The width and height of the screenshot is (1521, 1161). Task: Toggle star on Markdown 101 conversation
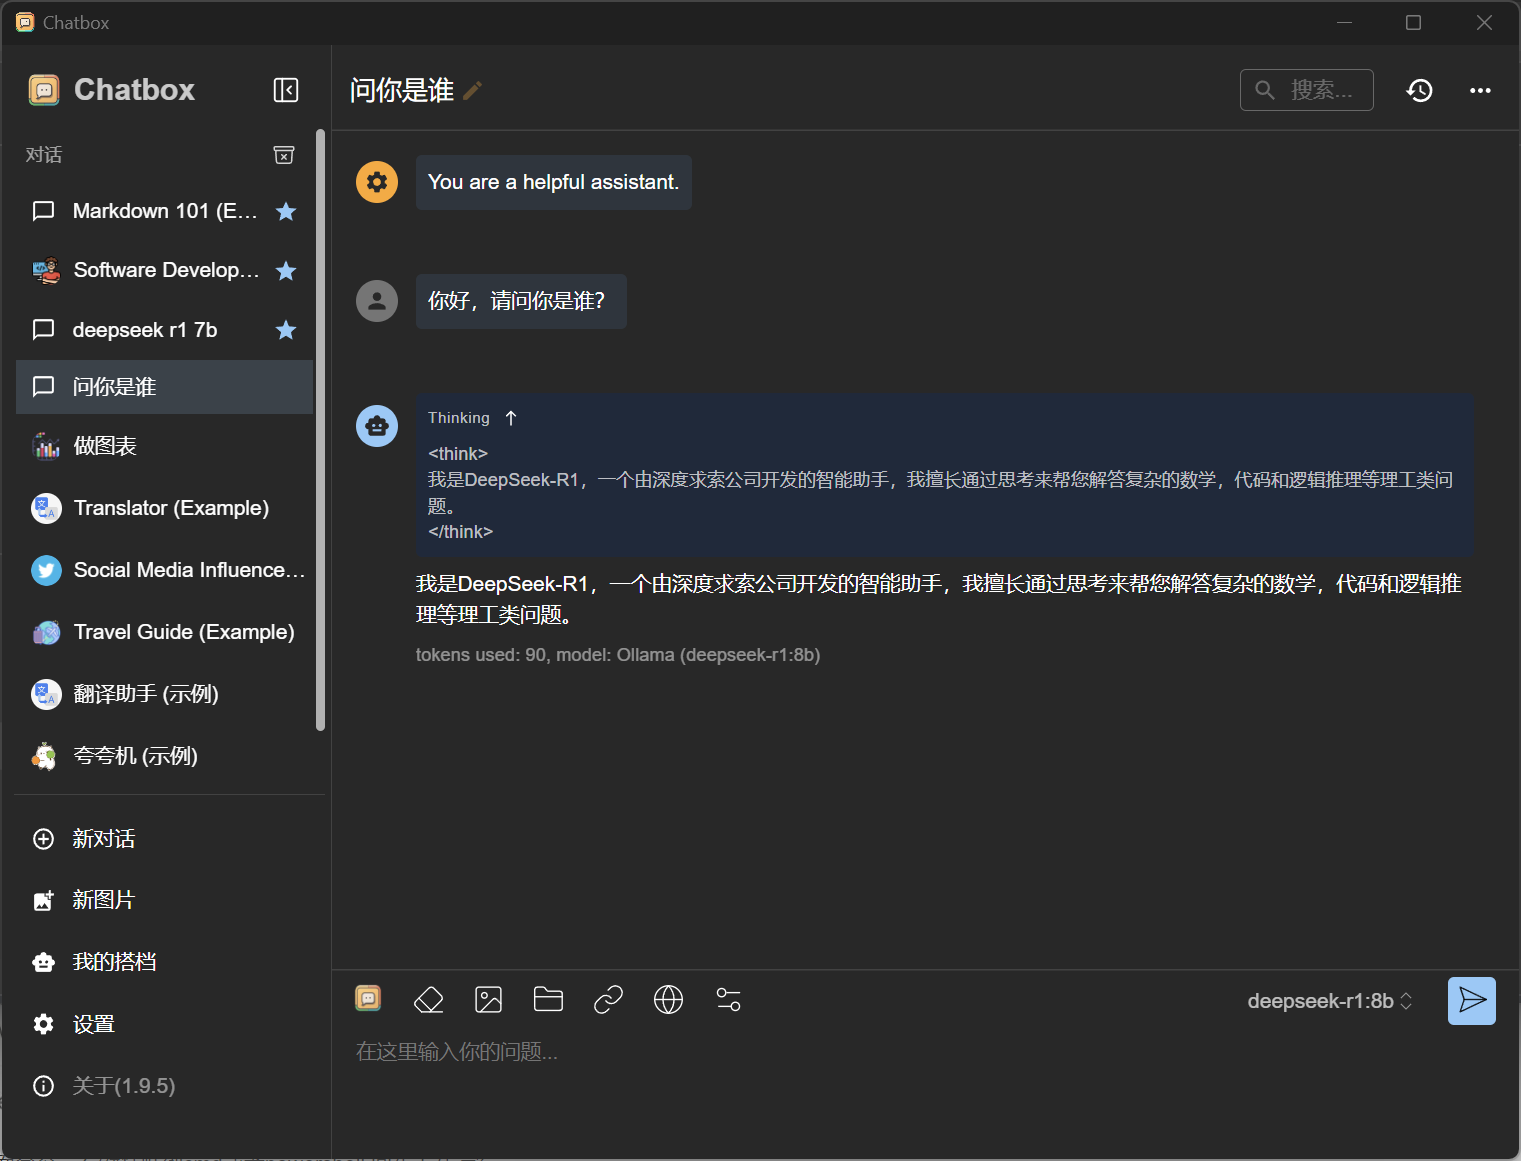pyautogui.click(x=286, y=211)
